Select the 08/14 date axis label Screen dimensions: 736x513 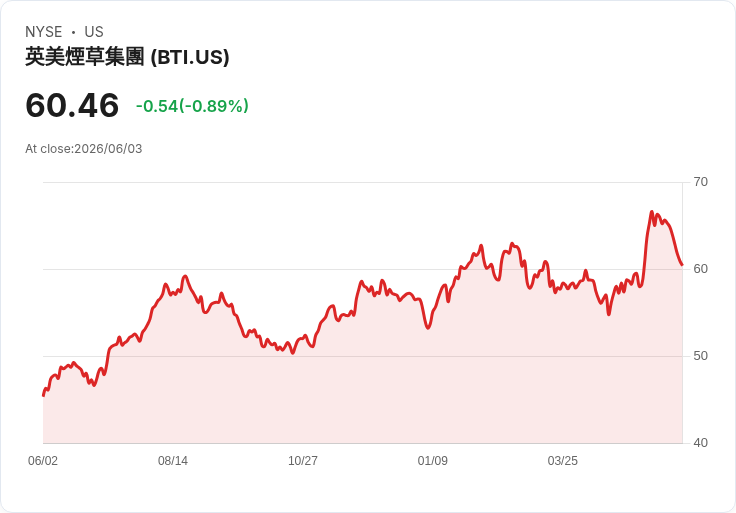173,461
